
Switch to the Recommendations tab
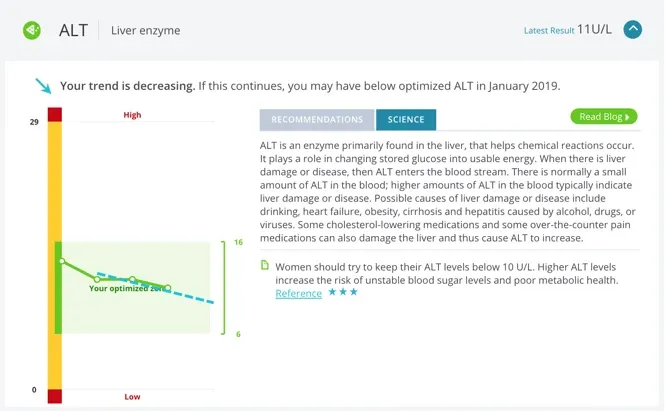317,120
